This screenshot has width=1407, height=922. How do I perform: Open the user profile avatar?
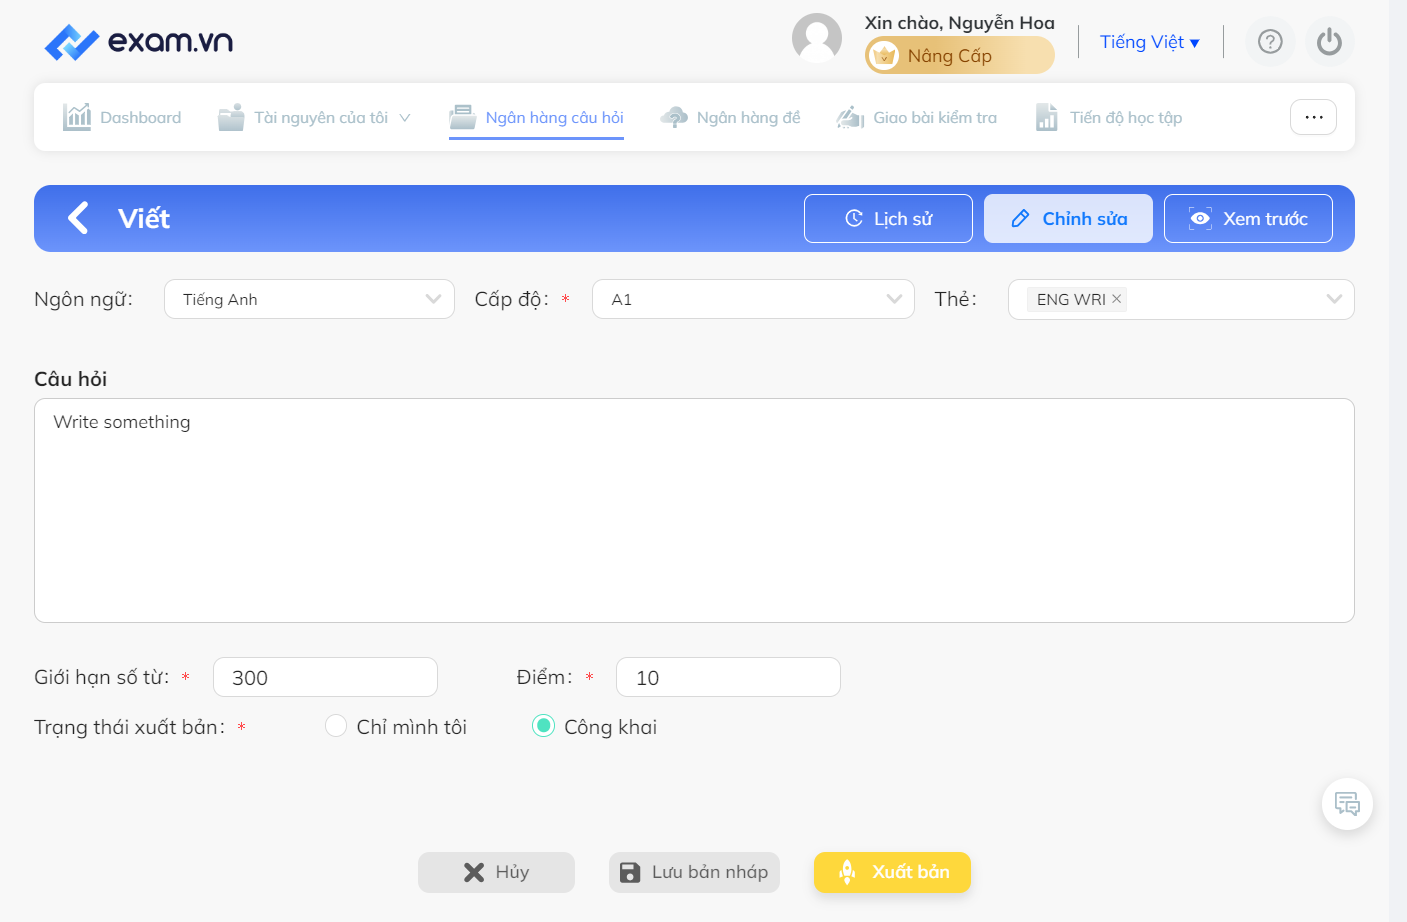coord(817,39)
